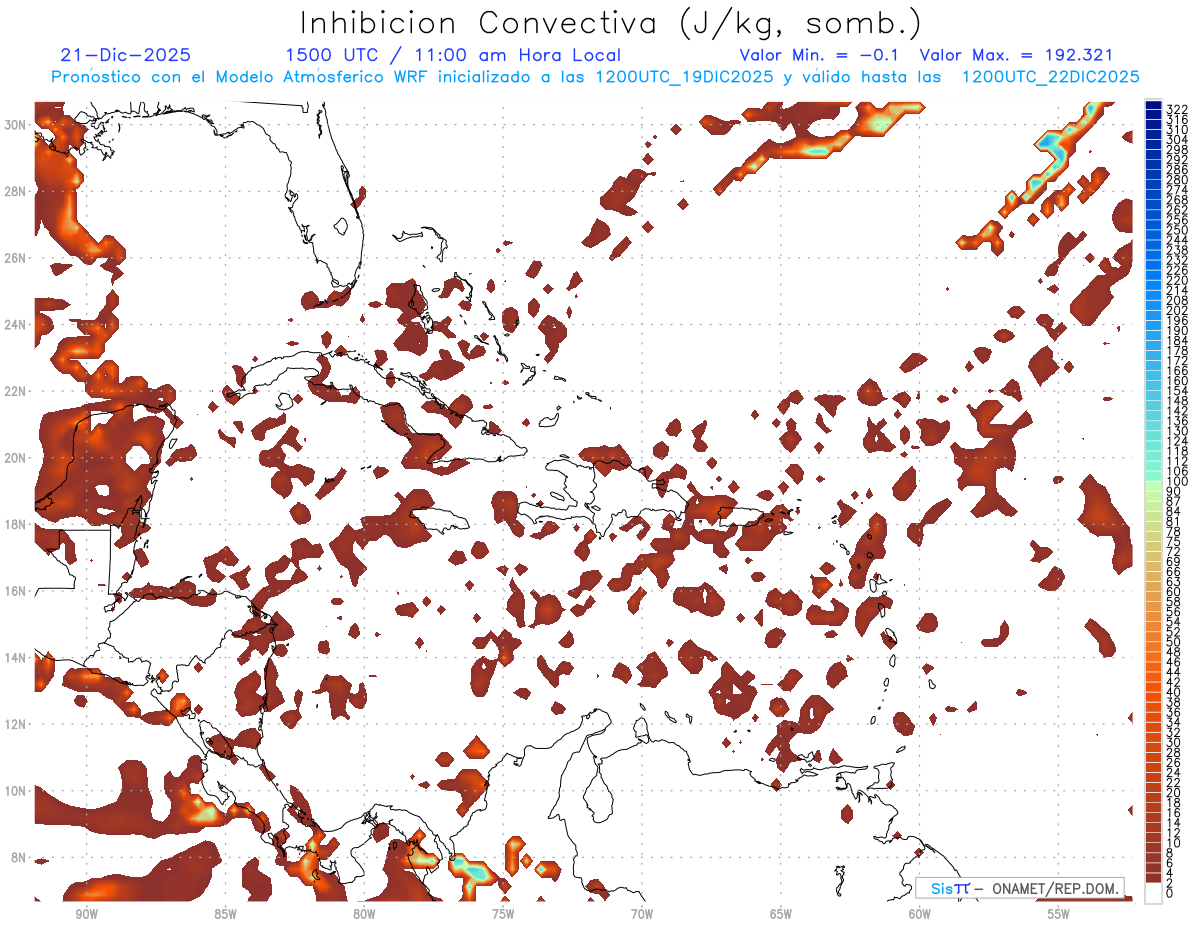Click the "Valor Min. = -0.1" readout
Image resolution: width=1200 pixels, height=927 pixels.
point(819,56)
